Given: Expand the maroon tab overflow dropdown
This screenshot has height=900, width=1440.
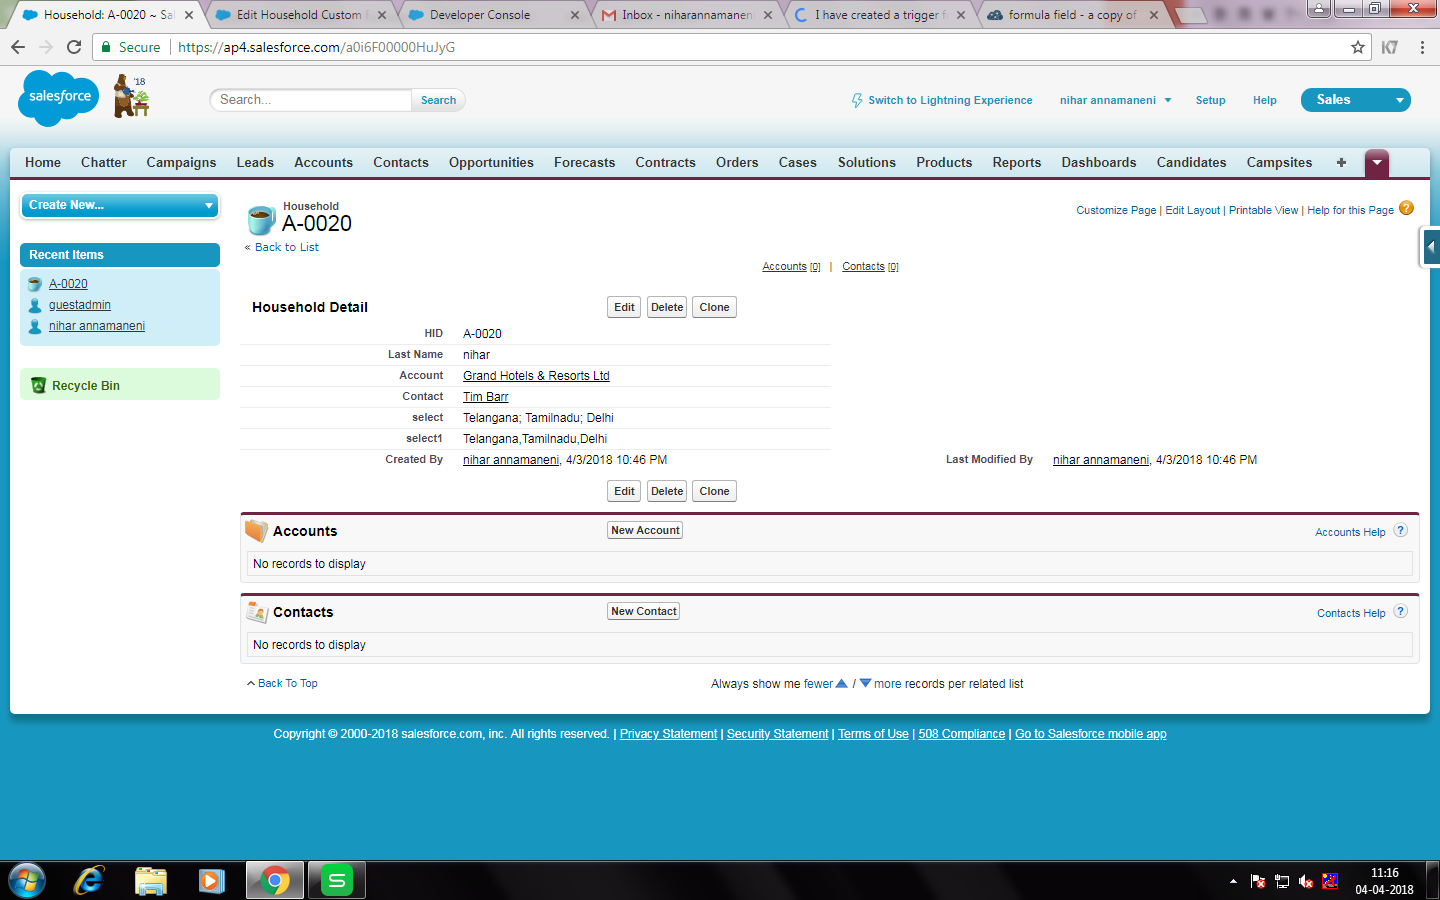Looking at the screenshot, I should 1377,162.
